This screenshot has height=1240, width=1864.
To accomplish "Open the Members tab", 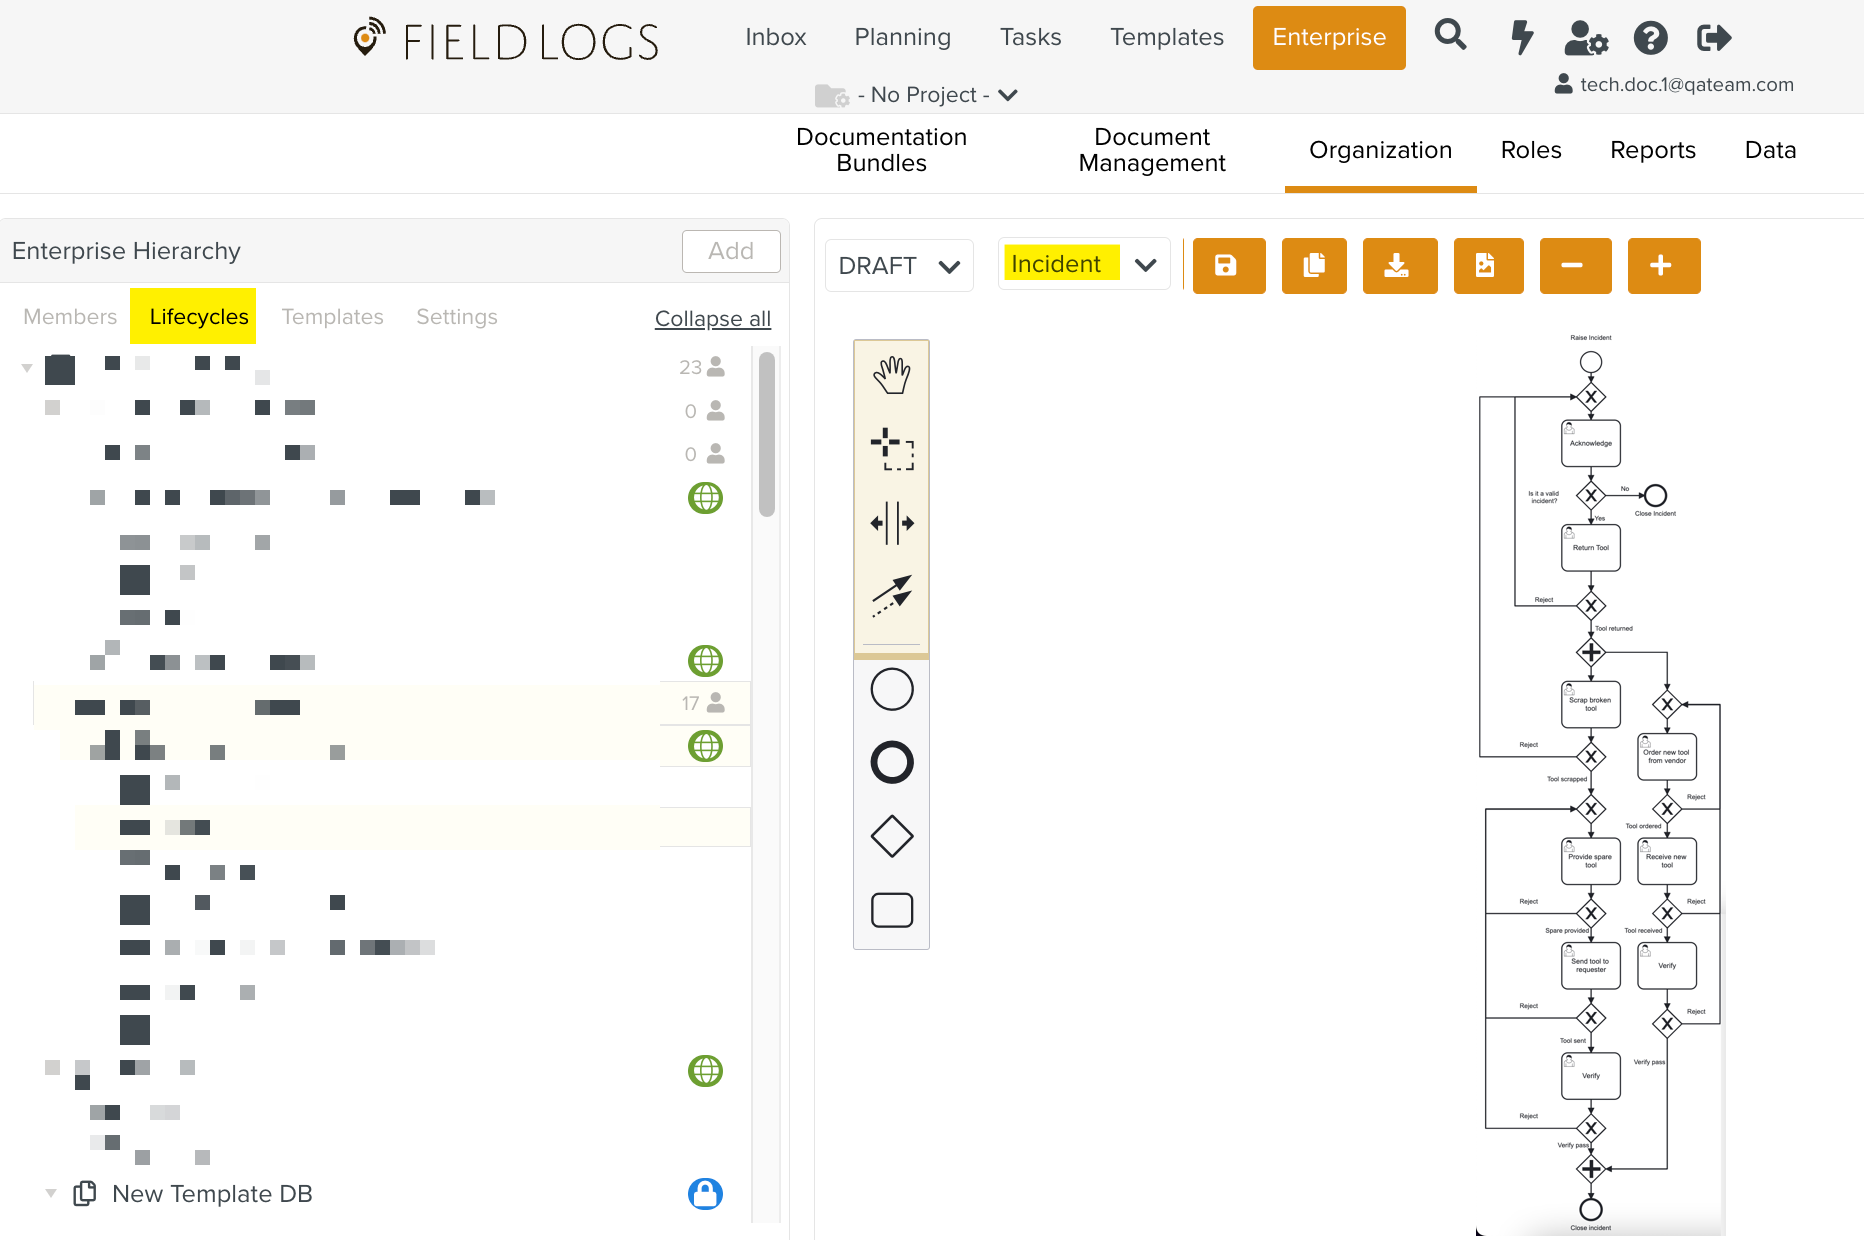I will click(x=70, y=317).
